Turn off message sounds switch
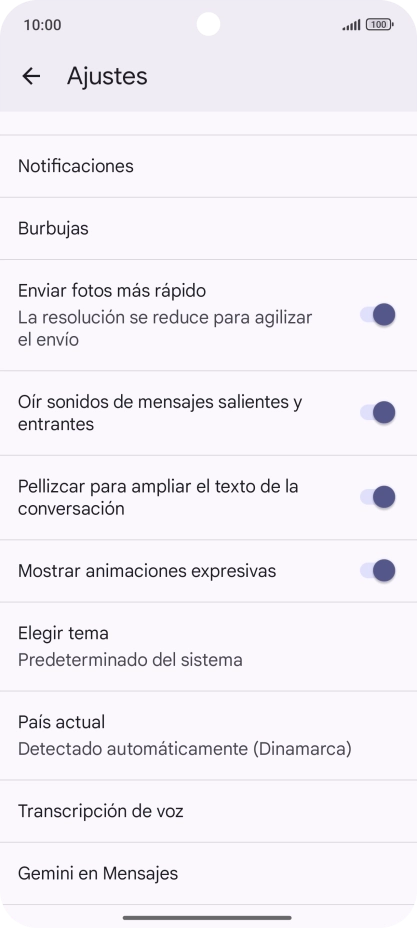Image resolution: width=417 pixels, height=928 pixels. click(x=377, y=413)
